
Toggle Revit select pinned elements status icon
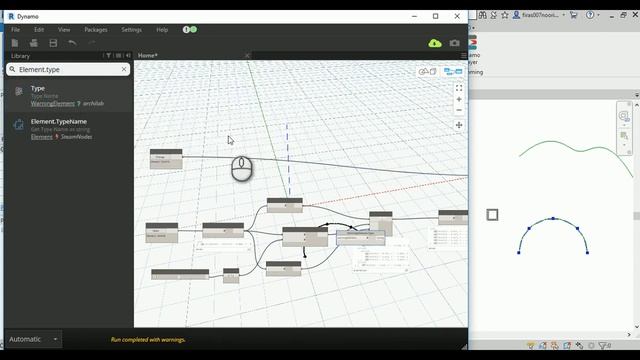555,346
